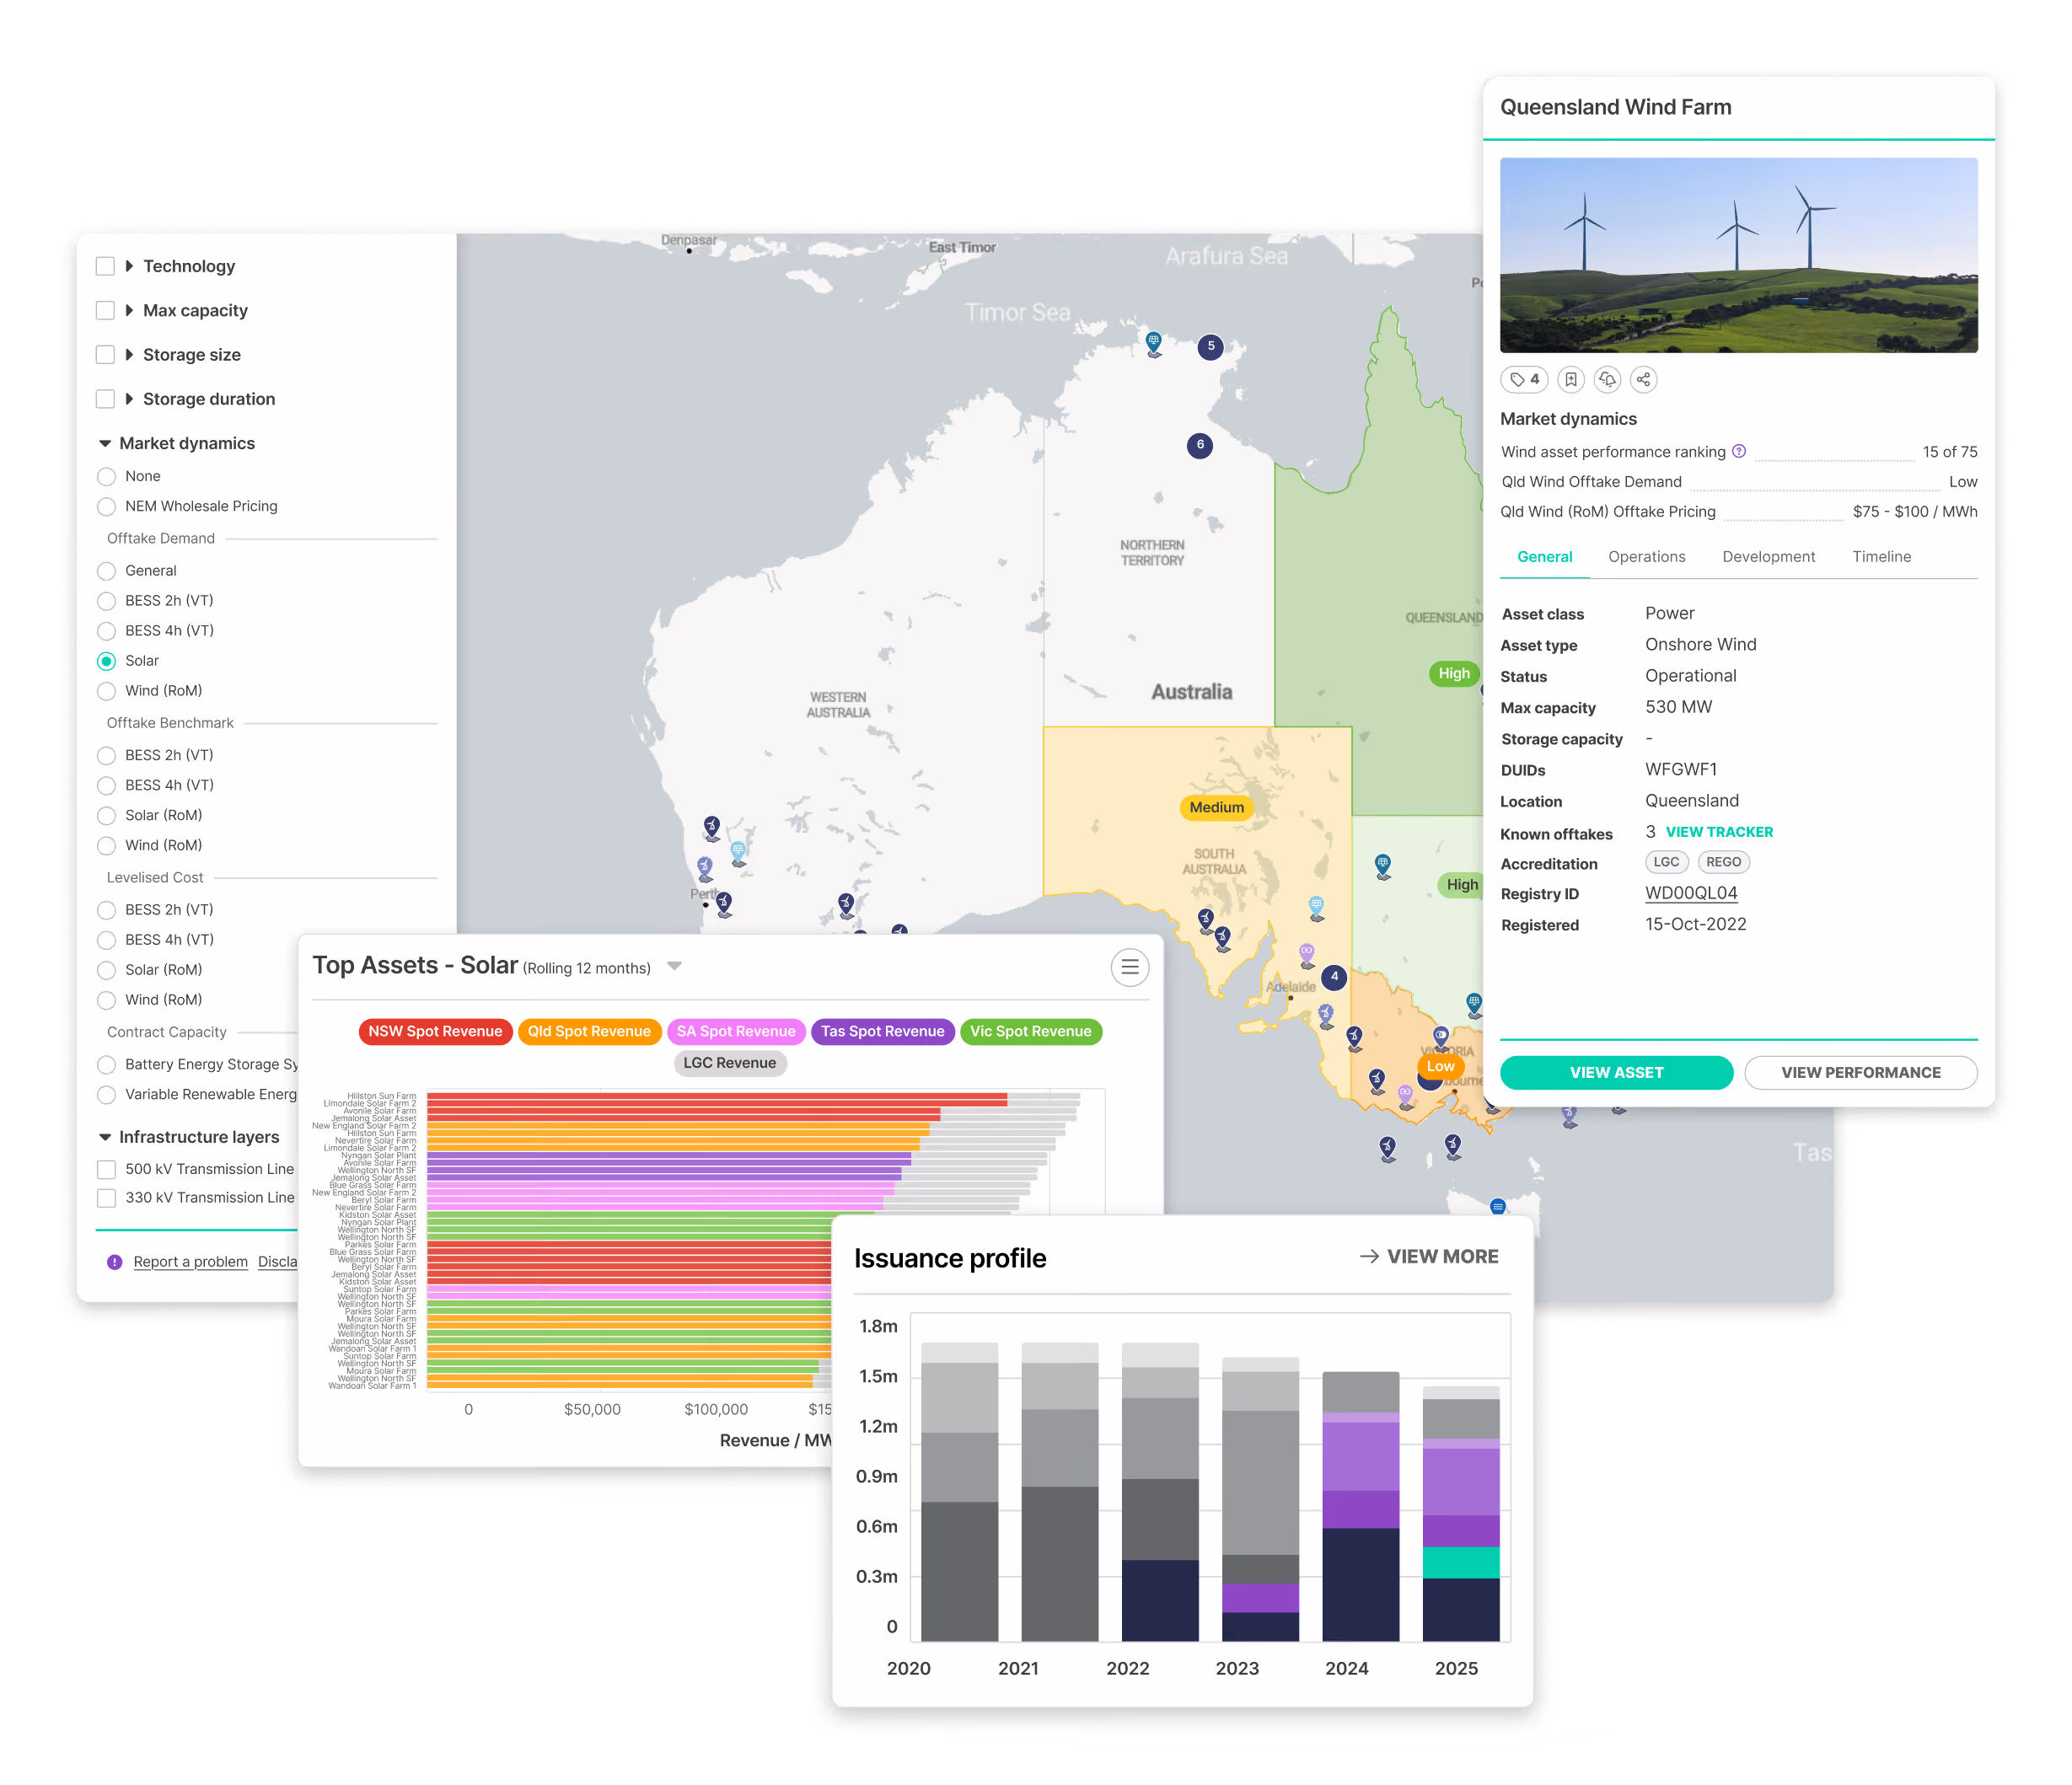Select the None market dynamics radio
2072x1785 pixels.
pos(106,476)
